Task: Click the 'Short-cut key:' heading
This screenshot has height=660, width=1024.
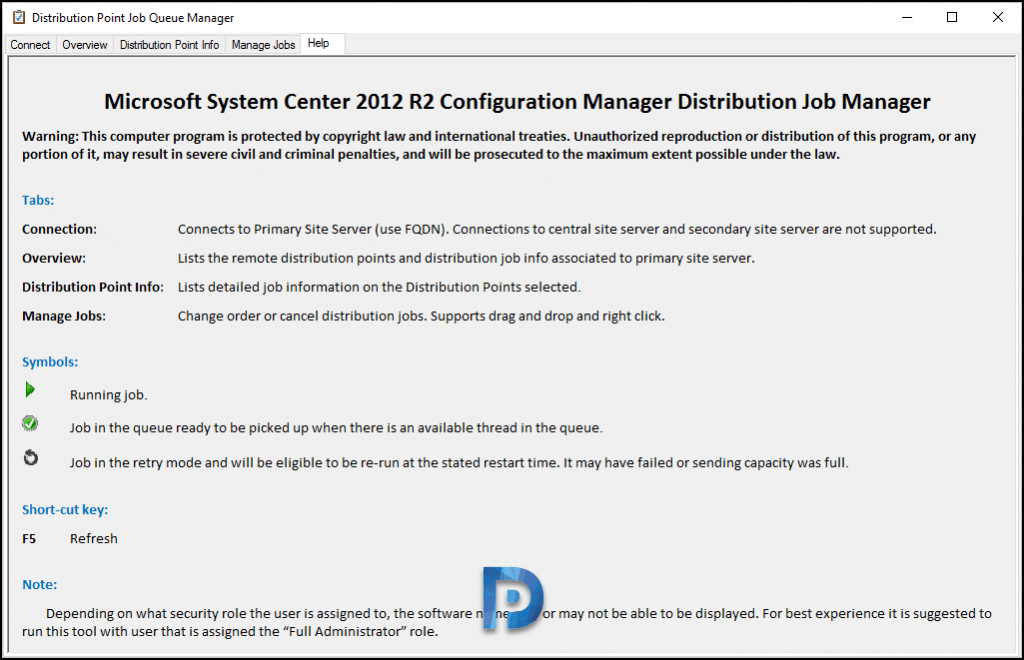Action: point(65,510)
